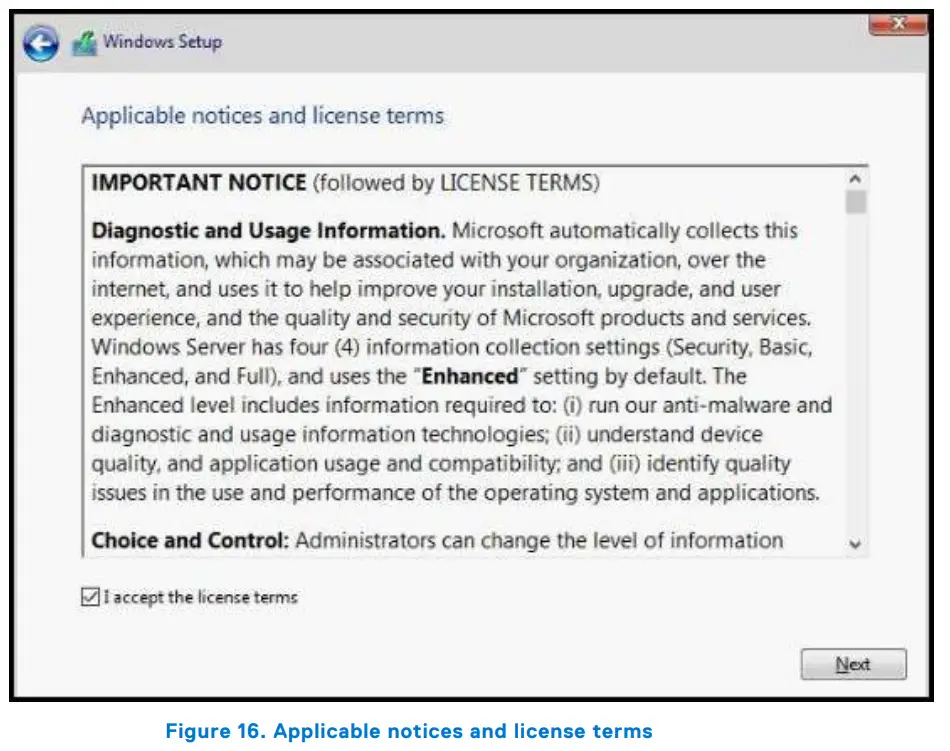Select the Windows flag emblem in the title bar
Screen dimensions: 950x751
pyautogui.click(x=84, y=41)
